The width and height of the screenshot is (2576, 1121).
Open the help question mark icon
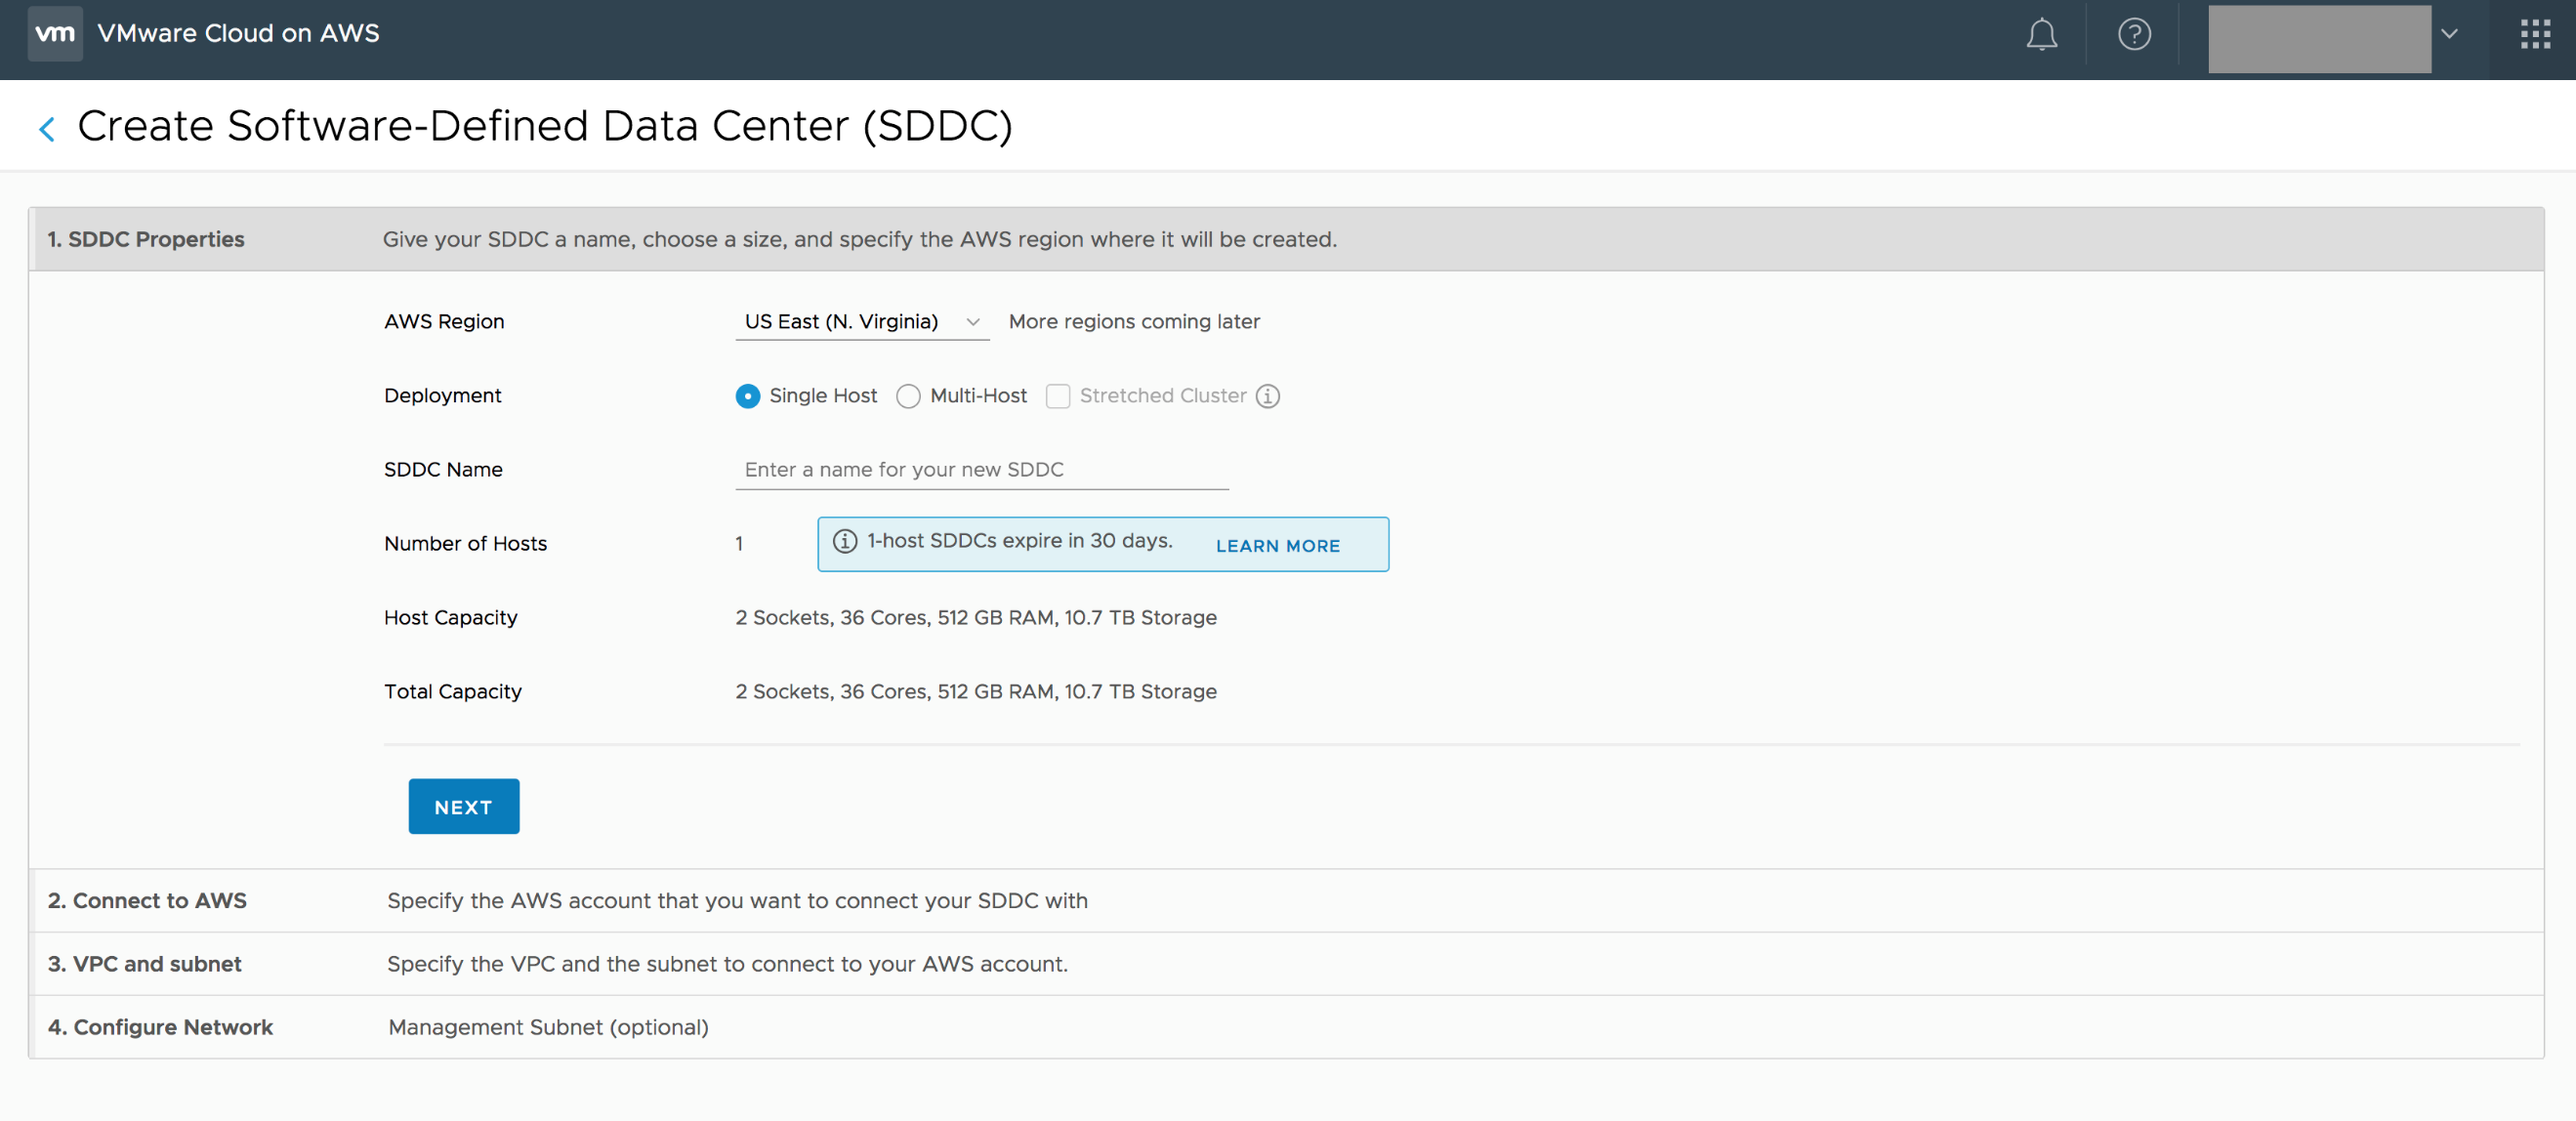point(2133,35)
